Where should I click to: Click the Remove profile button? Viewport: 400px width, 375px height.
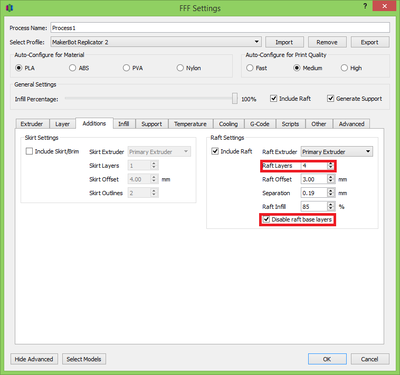coord(327,42)
